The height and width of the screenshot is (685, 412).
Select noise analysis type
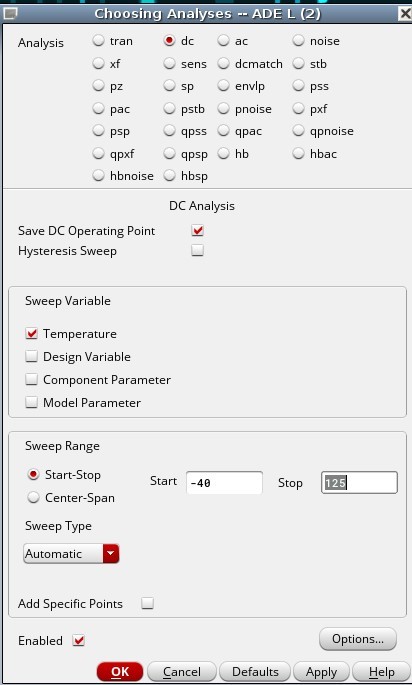(x=298, y=41)
